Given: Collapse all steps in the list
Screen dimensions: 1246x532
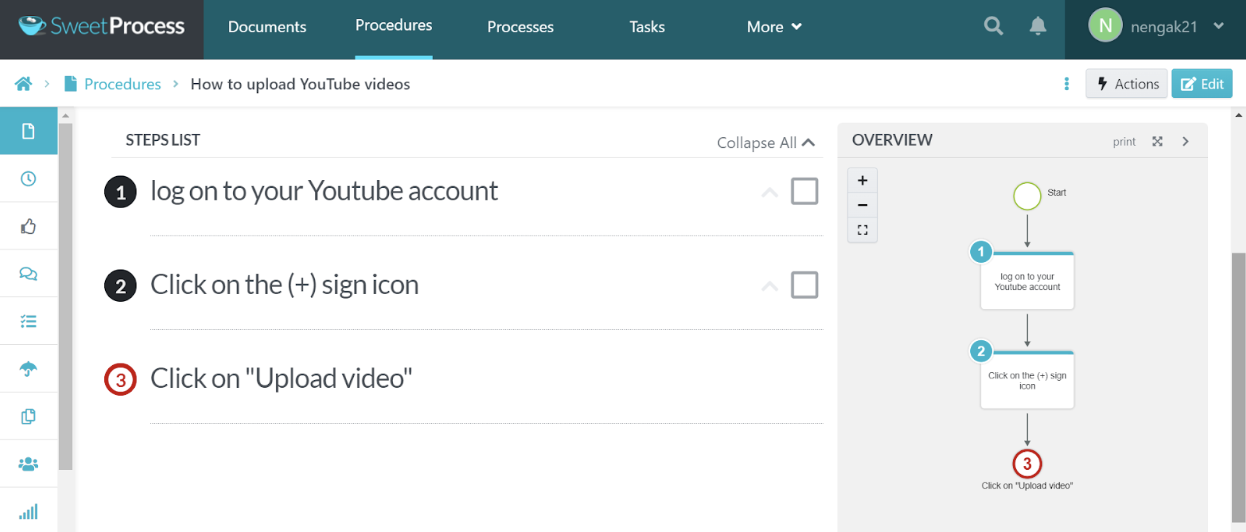Looking at the screenshot, I should [766, 143].
